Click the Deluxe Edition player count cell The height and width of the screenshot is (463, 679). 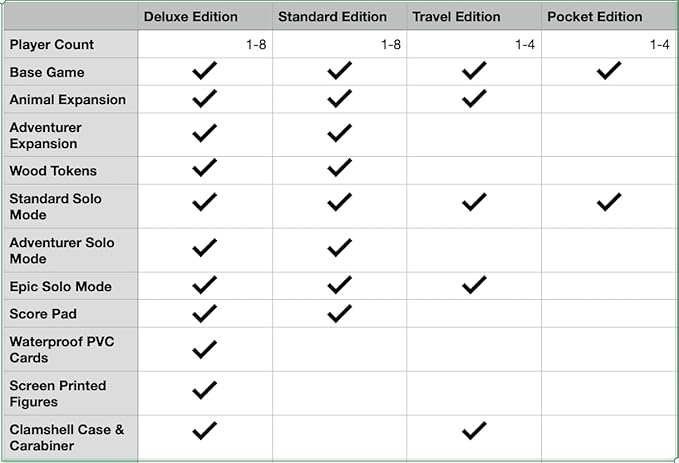tap(205, 44)
